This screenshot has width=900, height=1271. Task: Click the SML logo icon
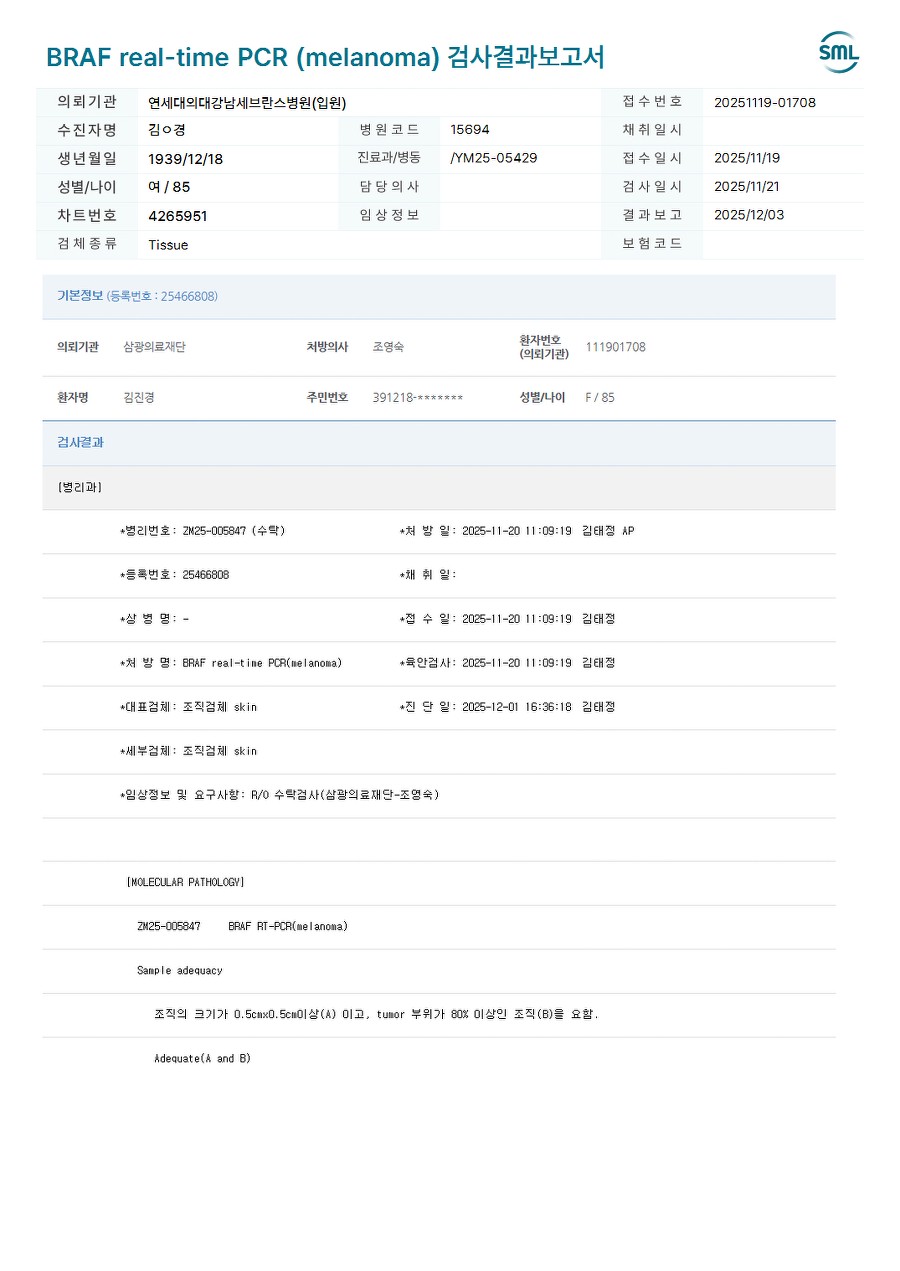click(x=839, y=52)
